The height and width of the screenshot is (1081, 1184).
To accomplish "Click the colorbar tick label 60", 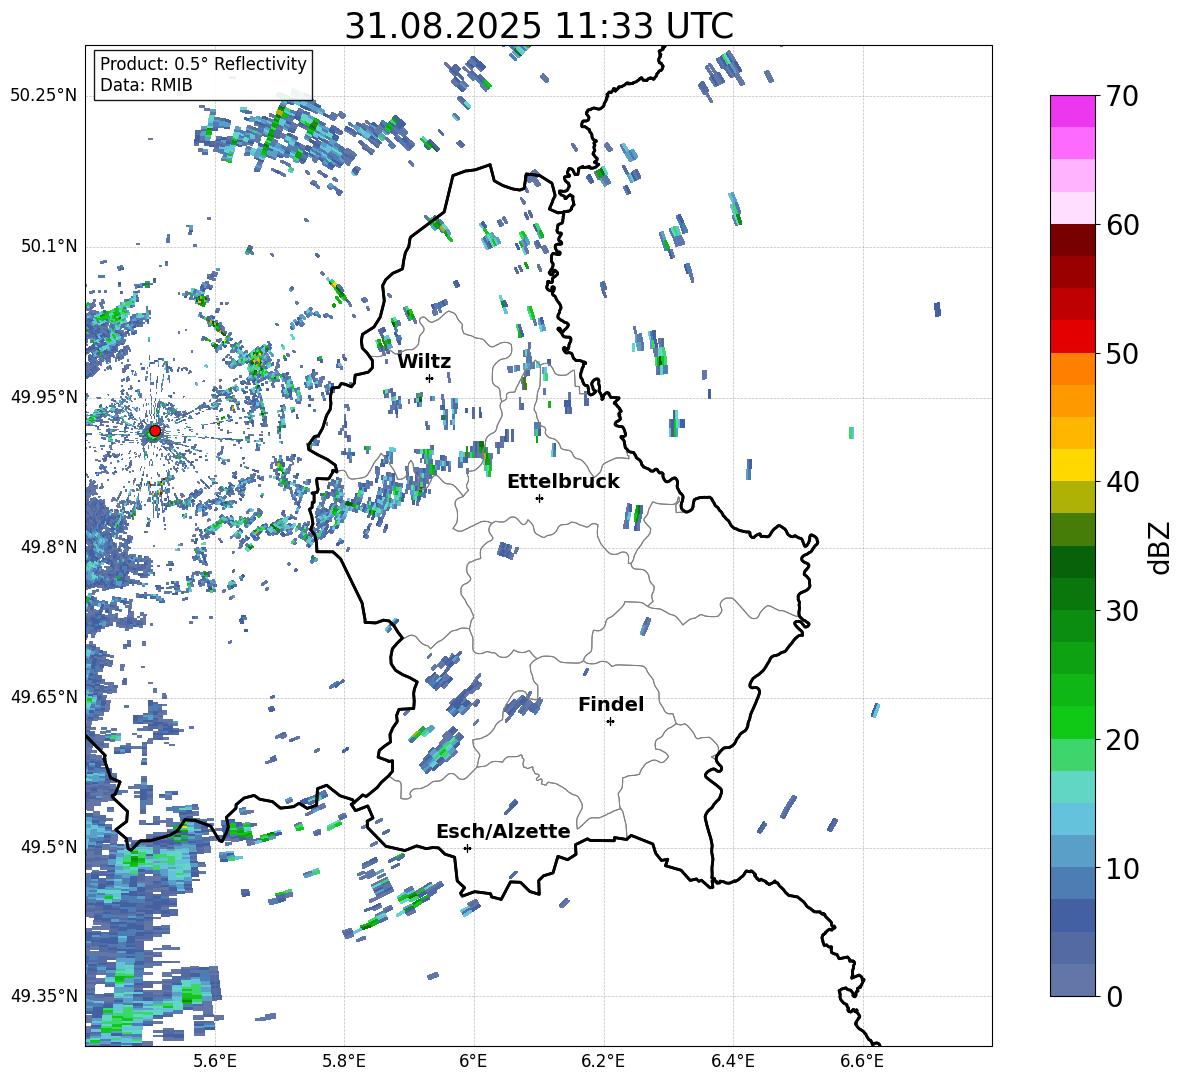I will [x=1121, y=225].
